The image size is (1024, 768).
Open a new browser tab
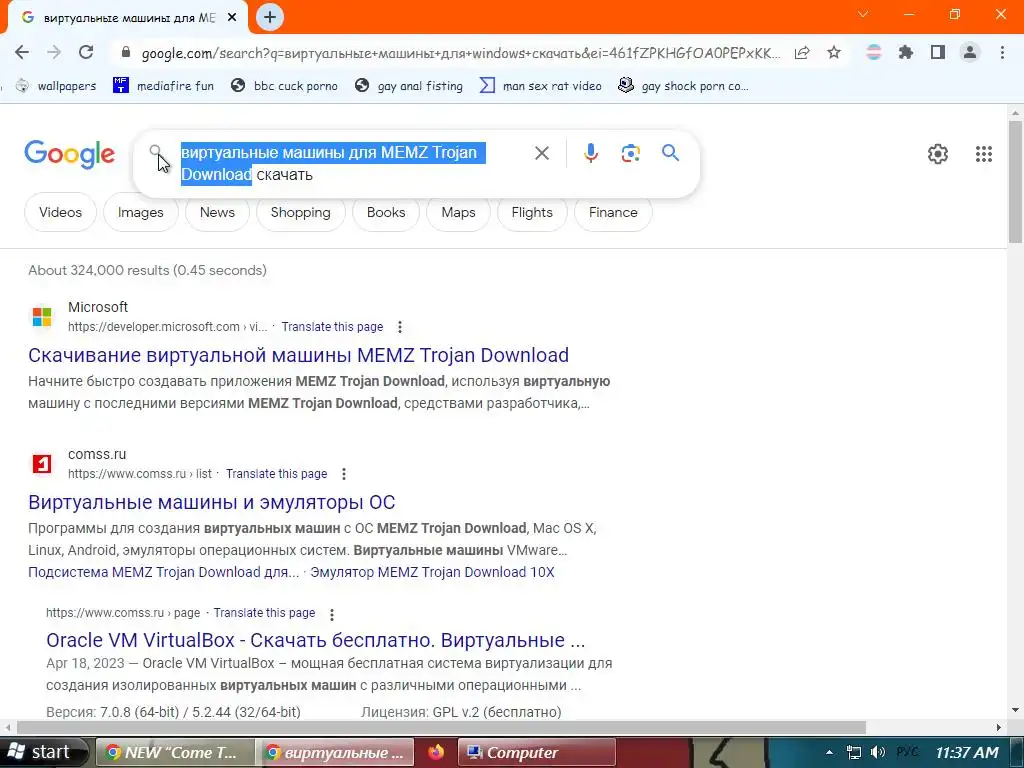[270, 17]
